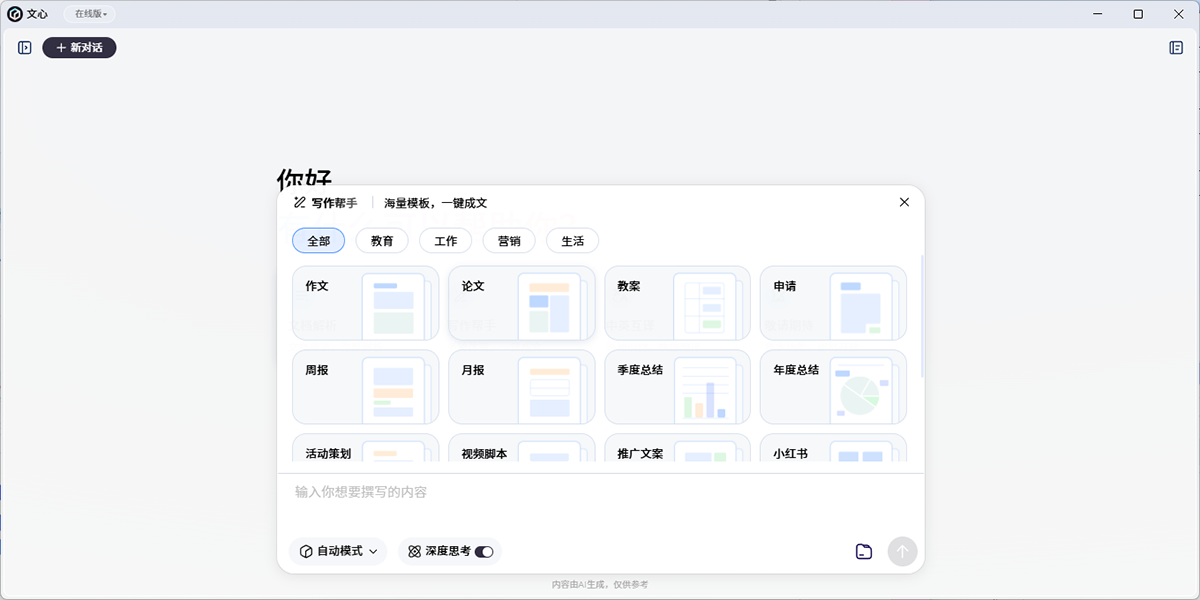Switch to the 教育 category tab
This screenshot has height=600, width=1200.
click(382, 241)
